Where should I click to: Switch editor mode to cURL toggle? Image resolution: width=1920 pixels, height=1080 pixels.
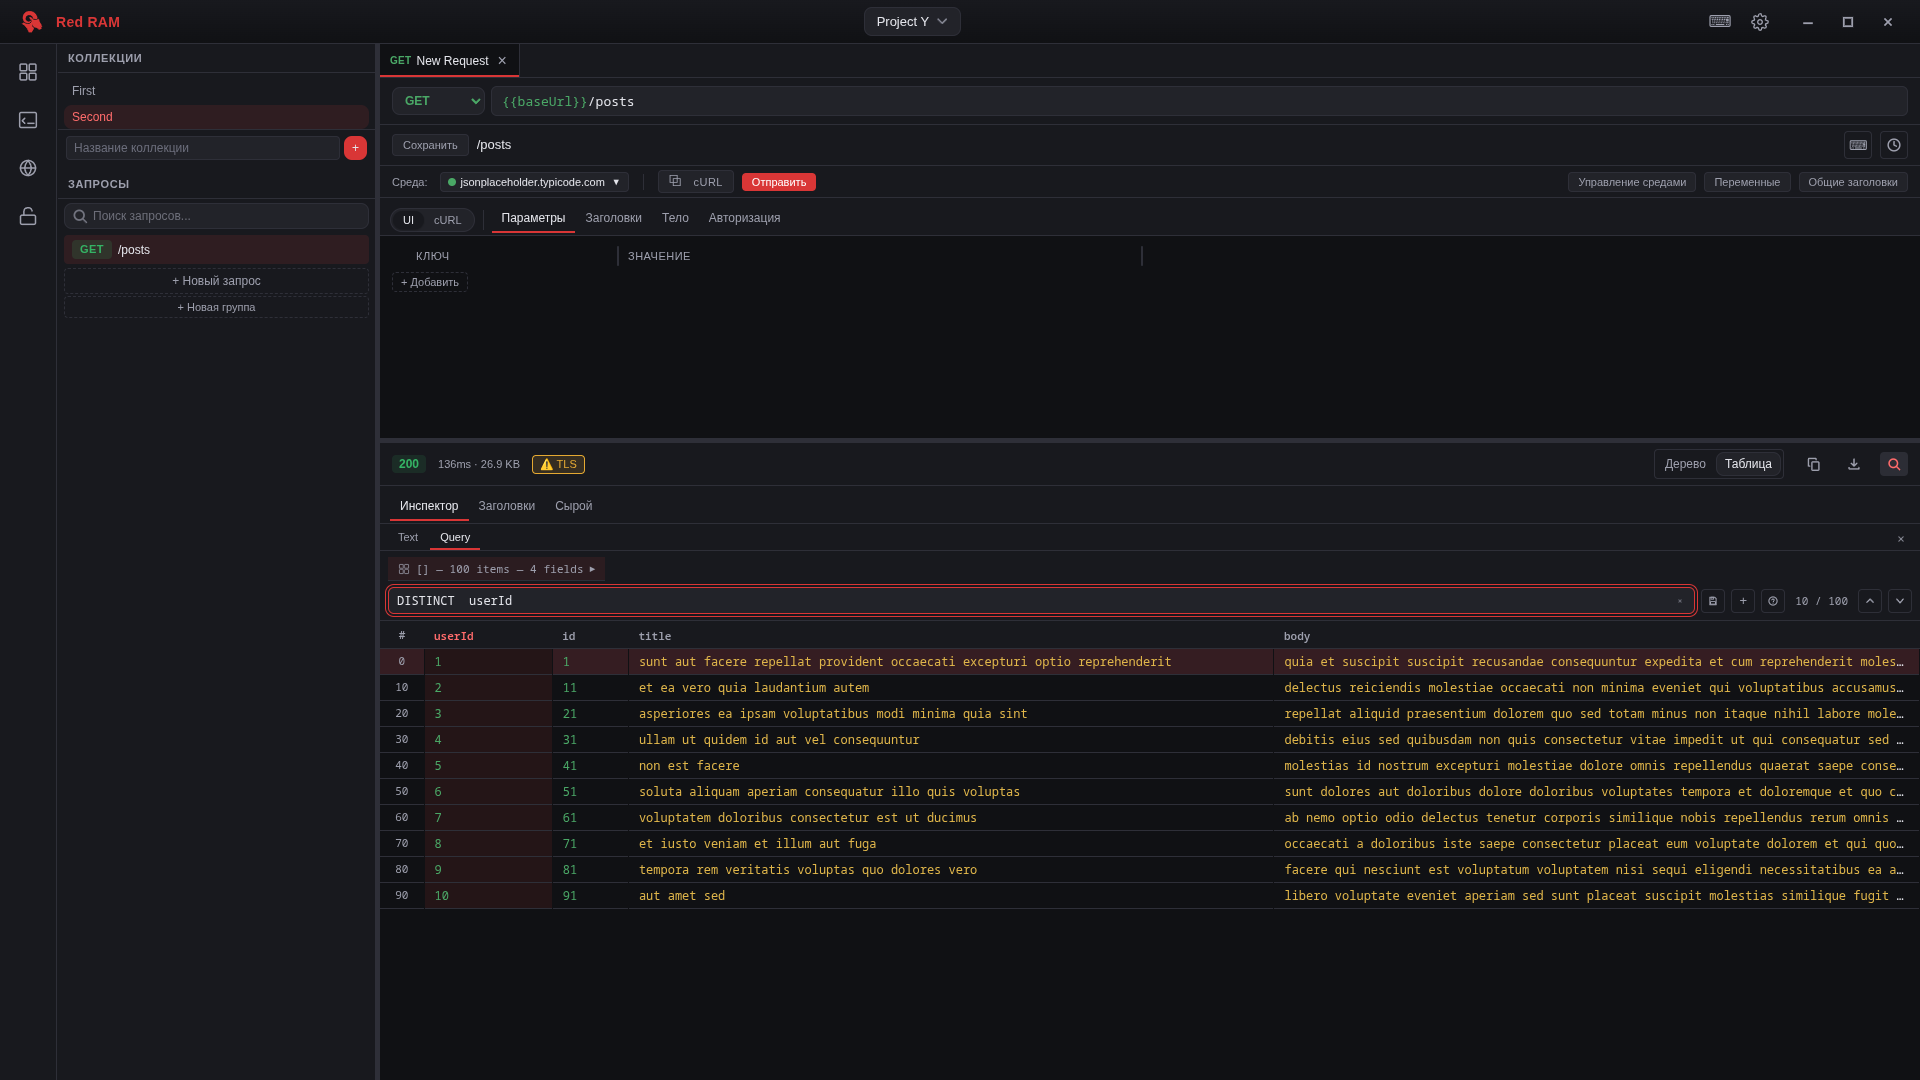pyautogui.click(x=447, y=220)
